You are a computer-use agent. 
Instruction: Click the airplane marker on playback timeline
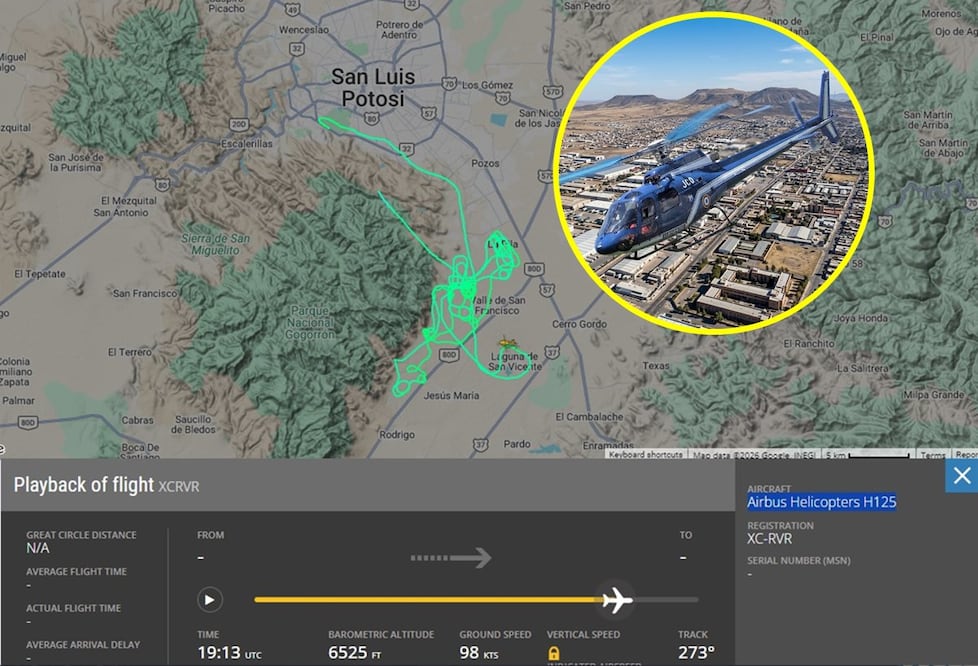pyautogui.click(x=617, y=600)
